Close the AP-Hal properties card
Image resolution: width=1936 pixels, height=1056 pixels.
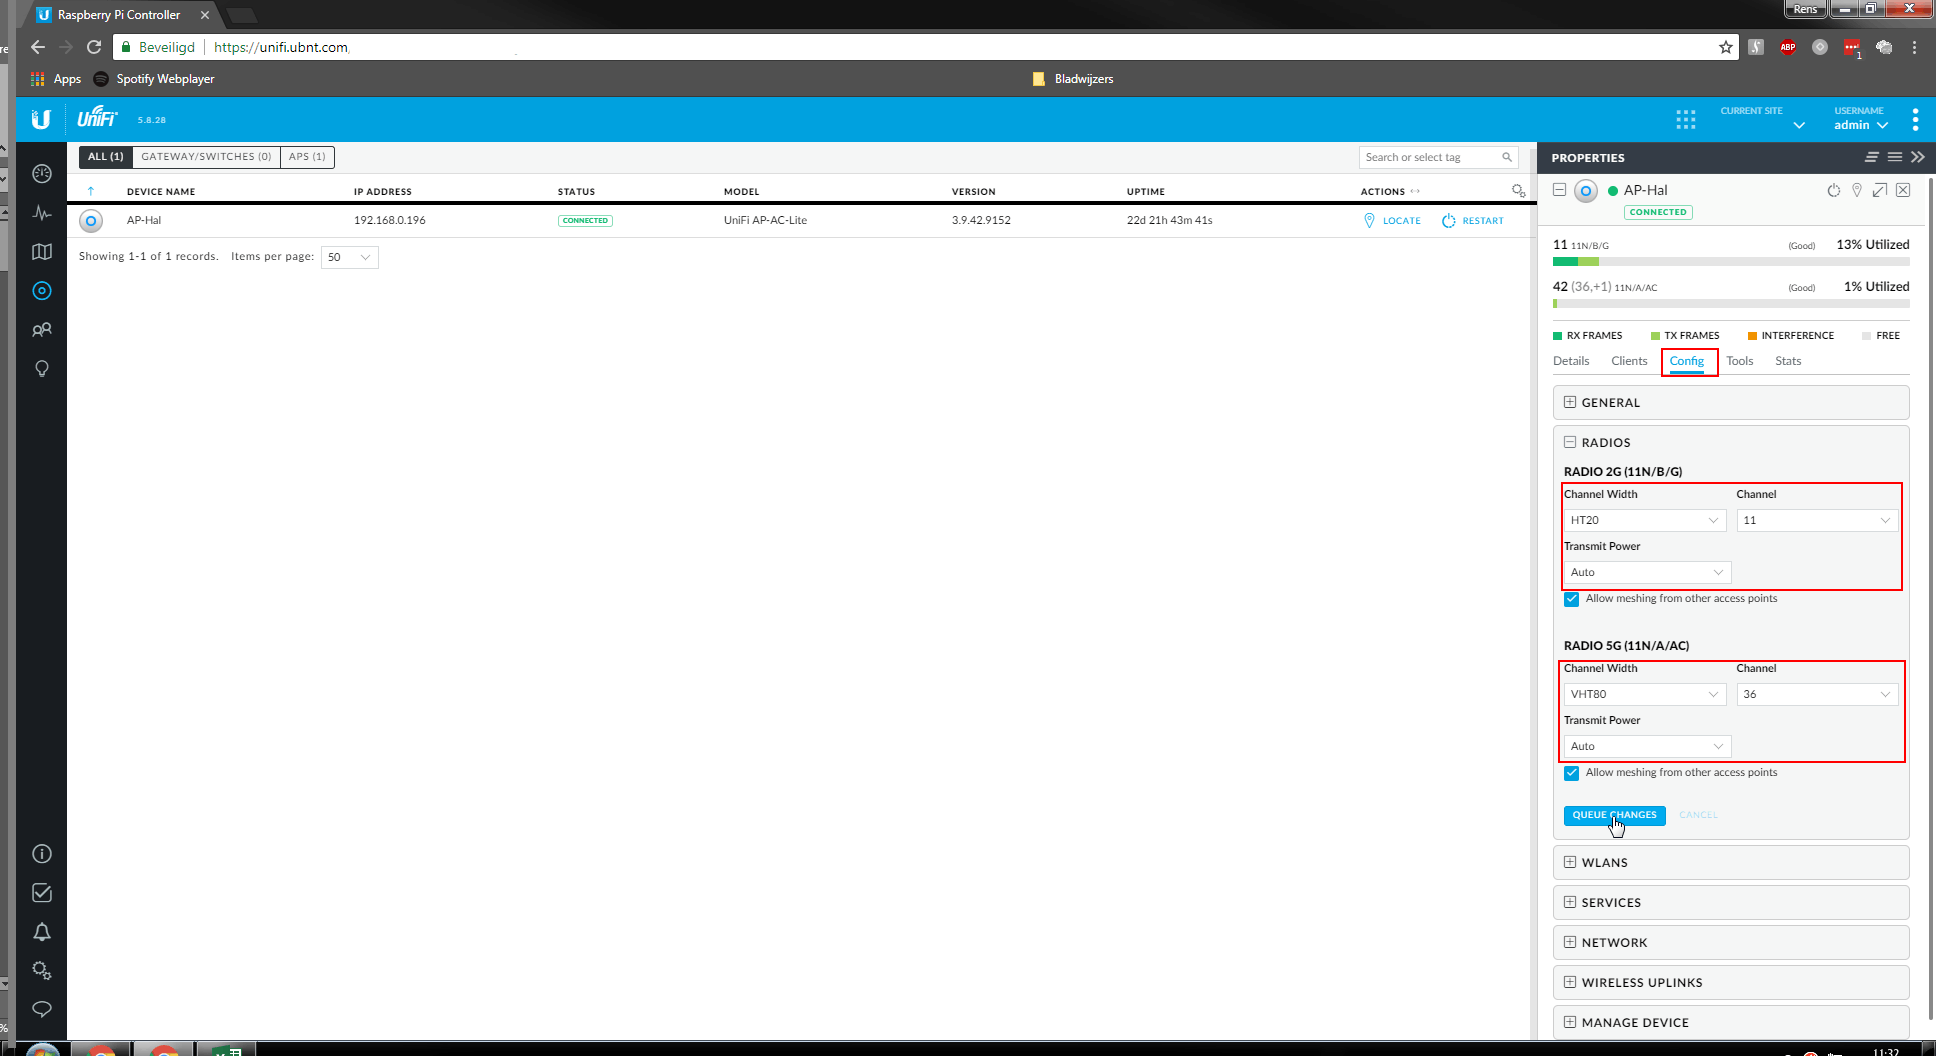click(1903, 190)
